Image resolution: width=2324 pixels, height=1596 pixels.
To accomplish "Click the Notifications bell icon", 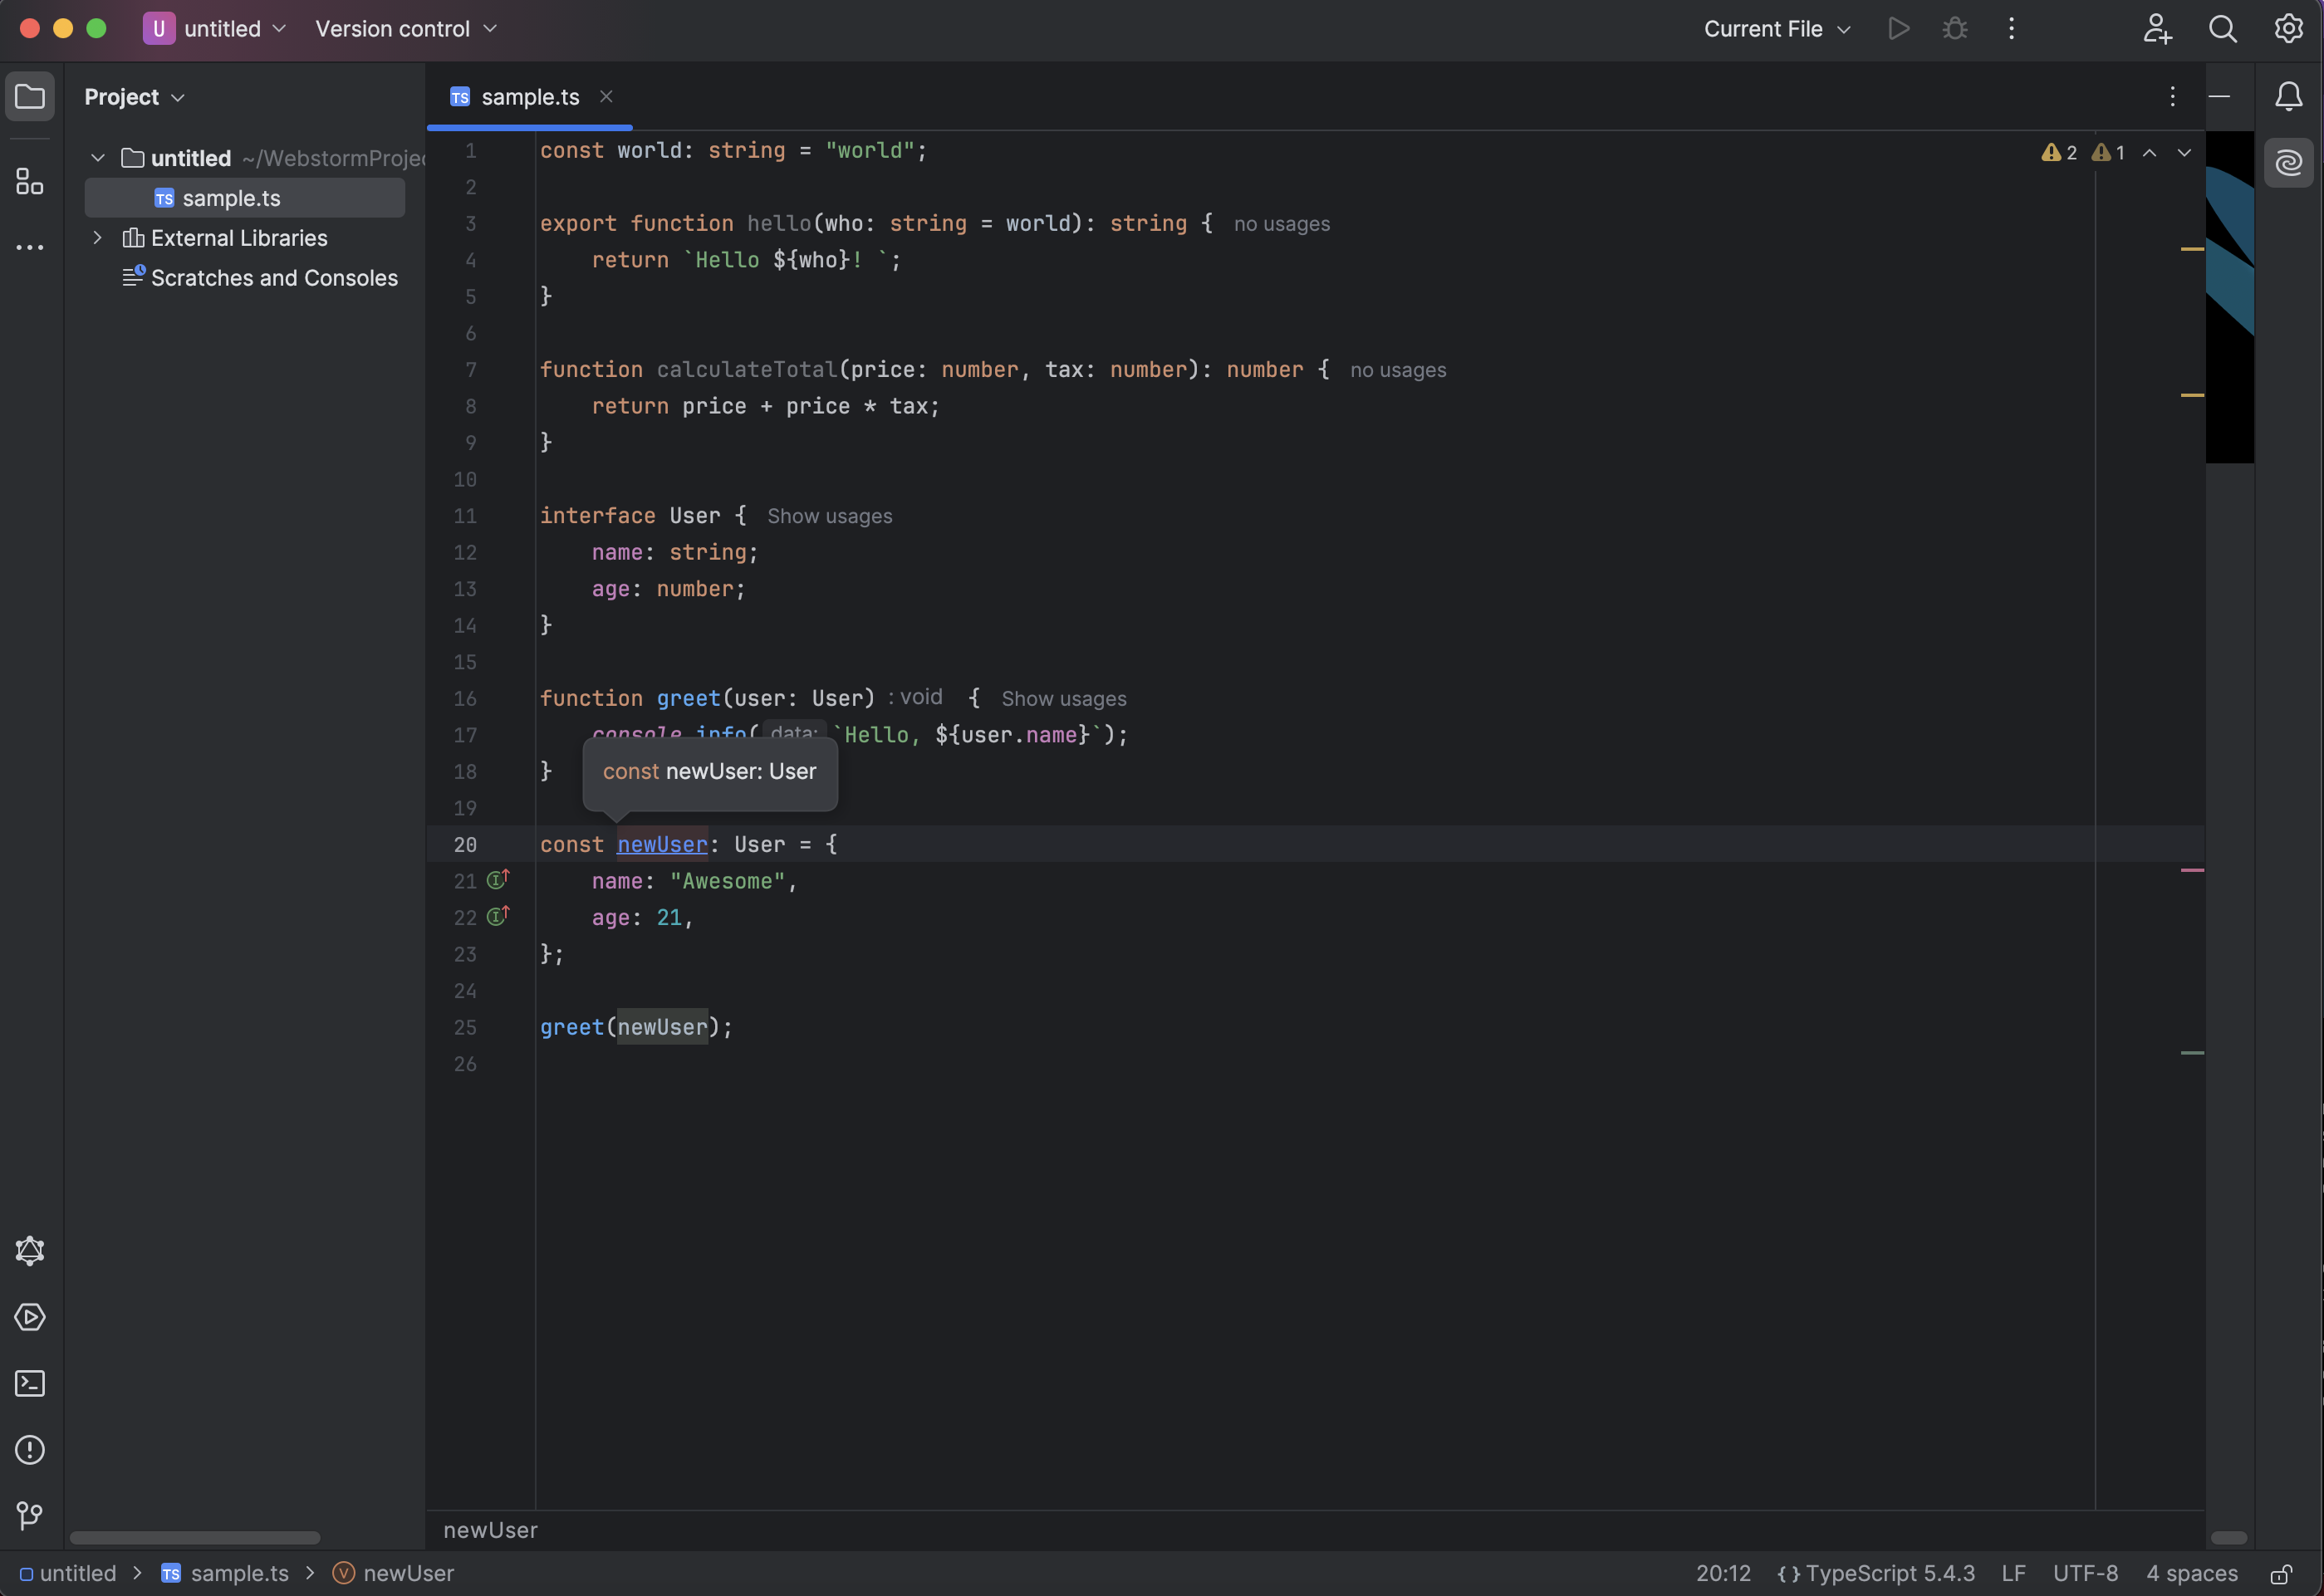I will pos(2288,97).
